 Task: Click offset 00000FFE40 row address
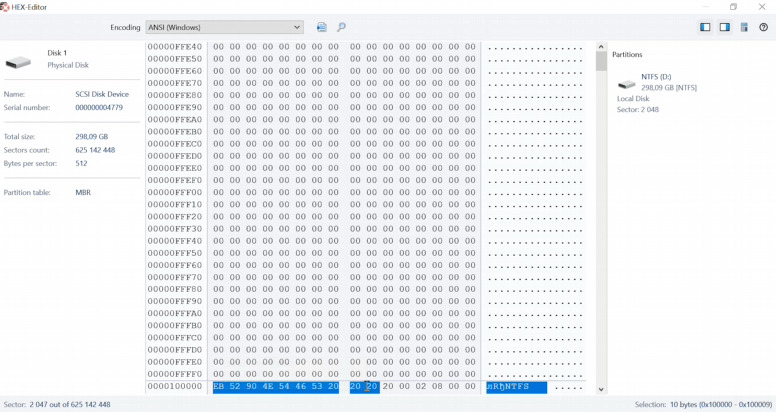[175, 47]
